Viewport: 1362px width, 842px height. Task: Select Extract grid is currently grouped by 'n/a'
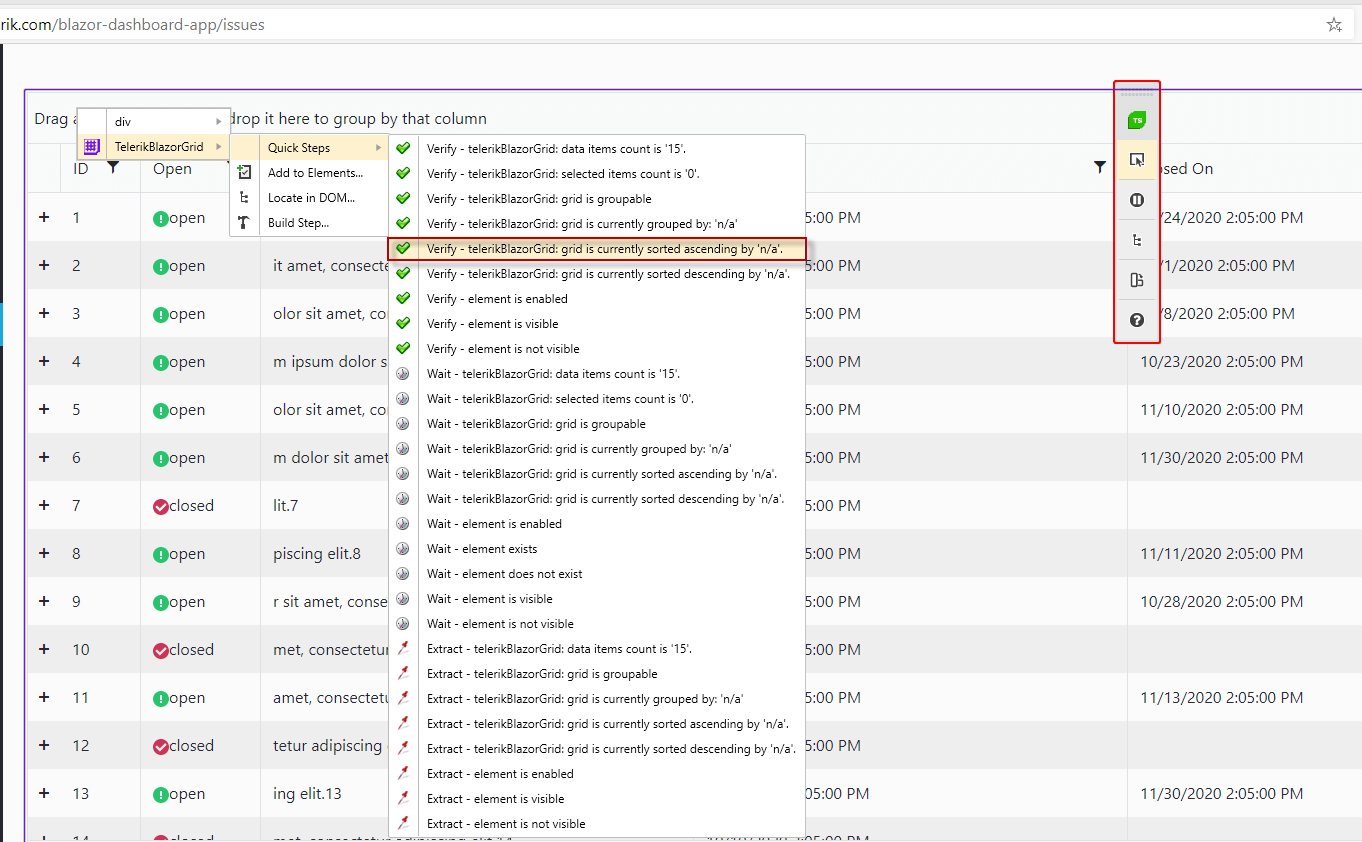pyautogui.click(x=597, y=698)
